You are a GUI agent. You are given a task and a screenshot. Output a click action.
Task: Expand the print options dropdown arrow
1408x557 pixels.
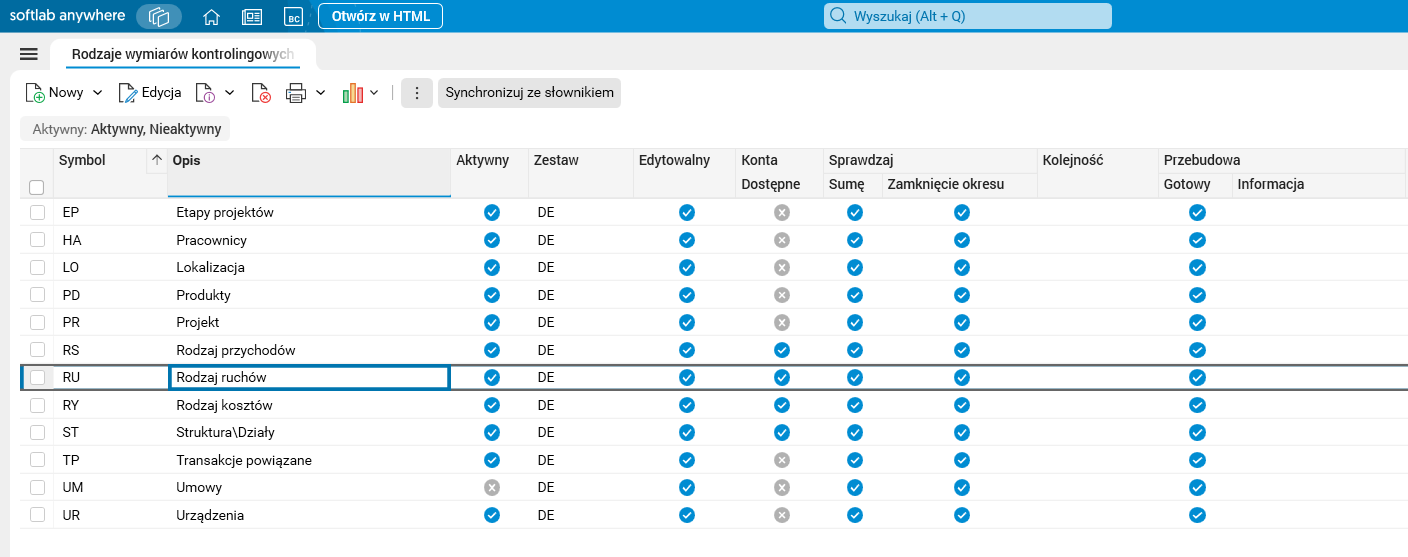321,93
